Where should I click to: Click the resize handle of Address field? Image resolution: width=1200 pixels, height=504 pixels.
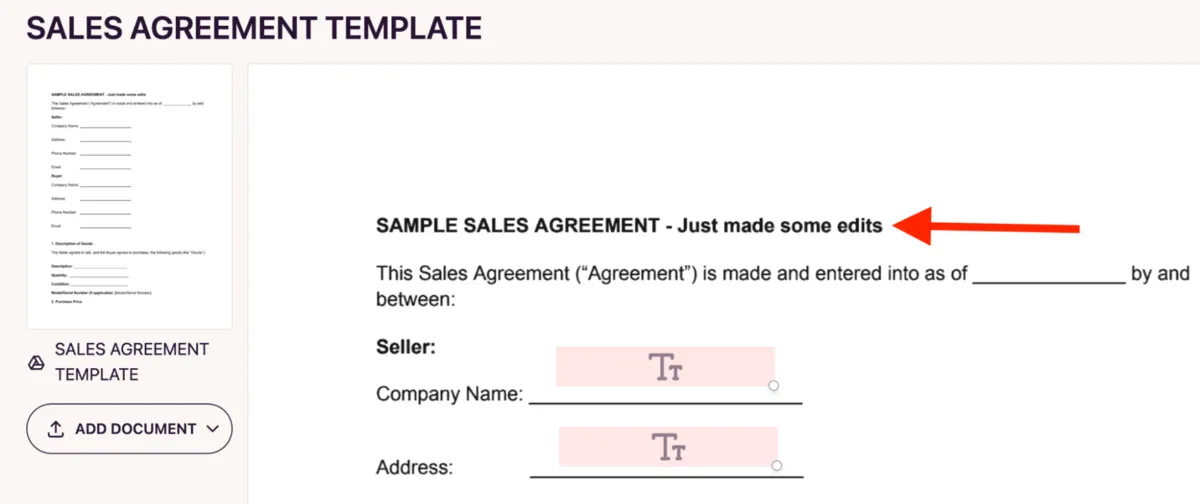[777, 466]
